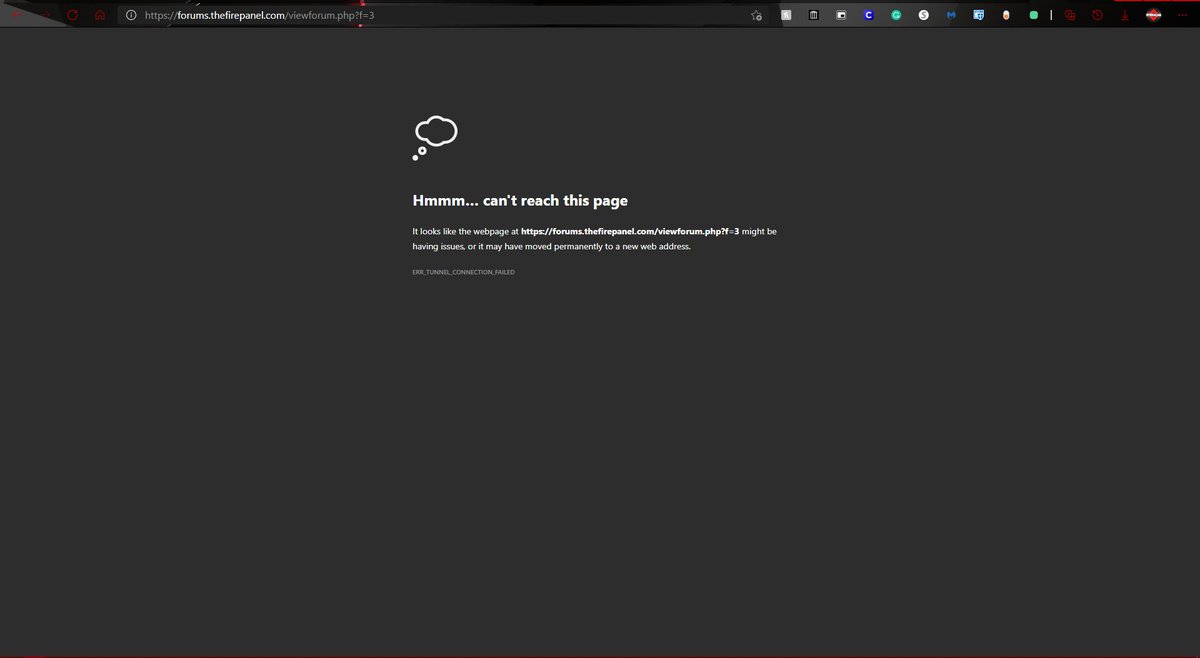This screenshot has width=1200, height=658.
Task: Open the red Collections icon
Action: tap(1070, 15)
